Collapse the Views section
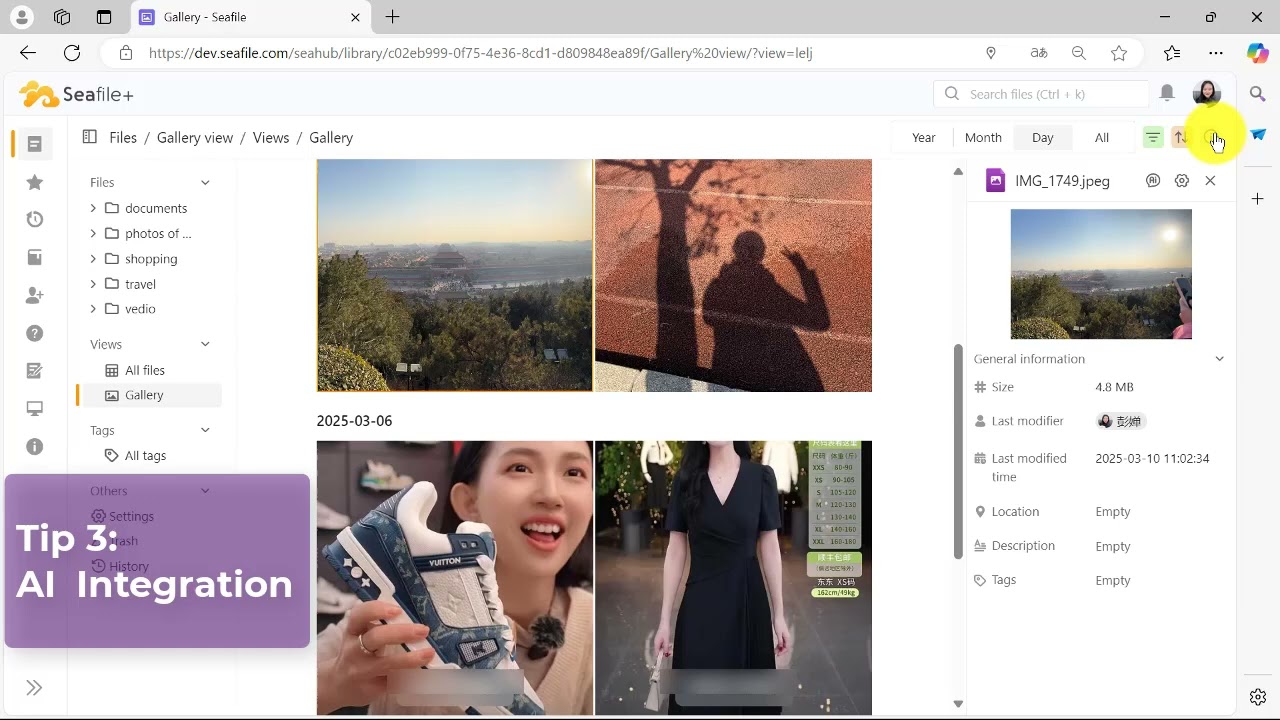 [x=205, y=344]
